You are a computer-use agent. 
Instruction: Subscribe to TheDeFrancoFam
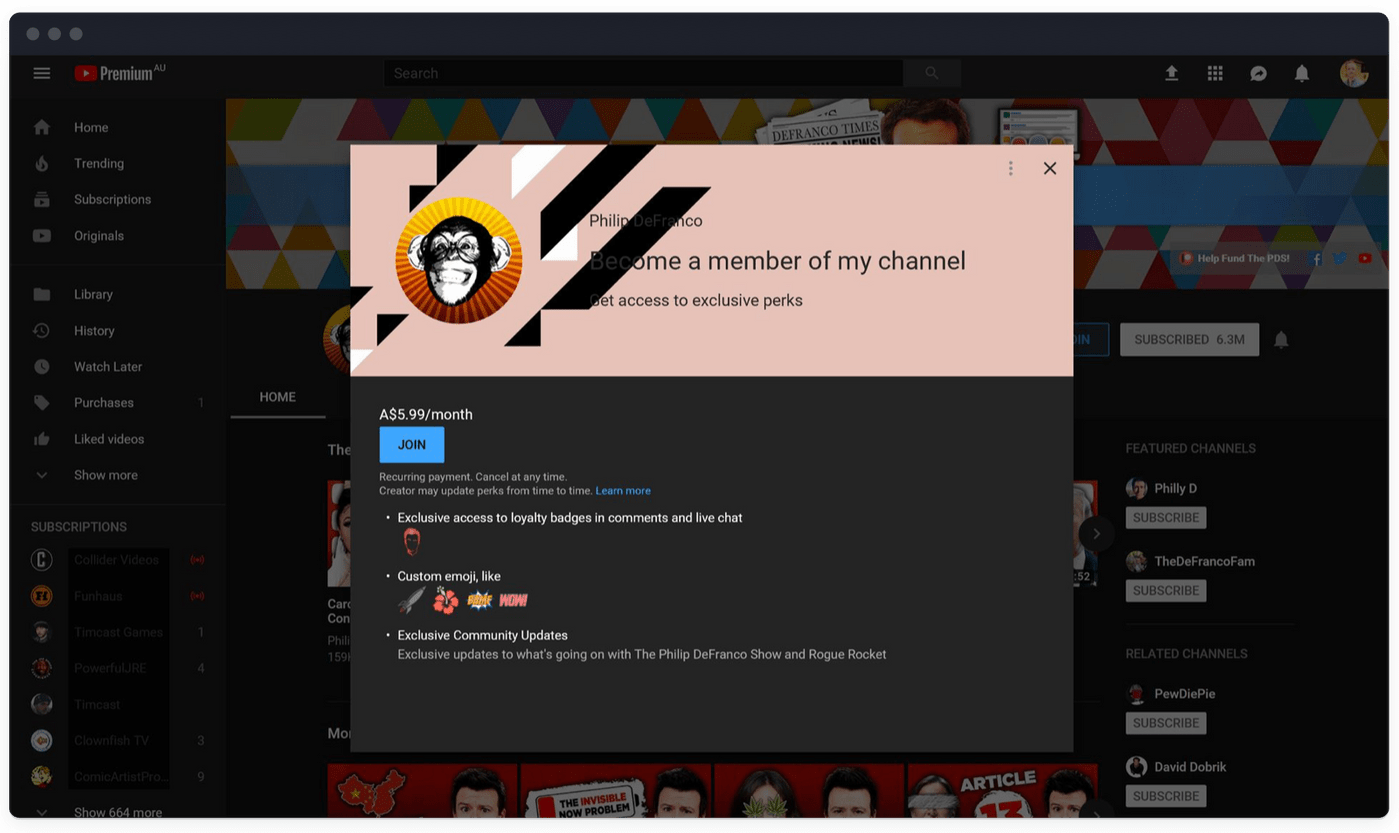tap(1166, 591)
